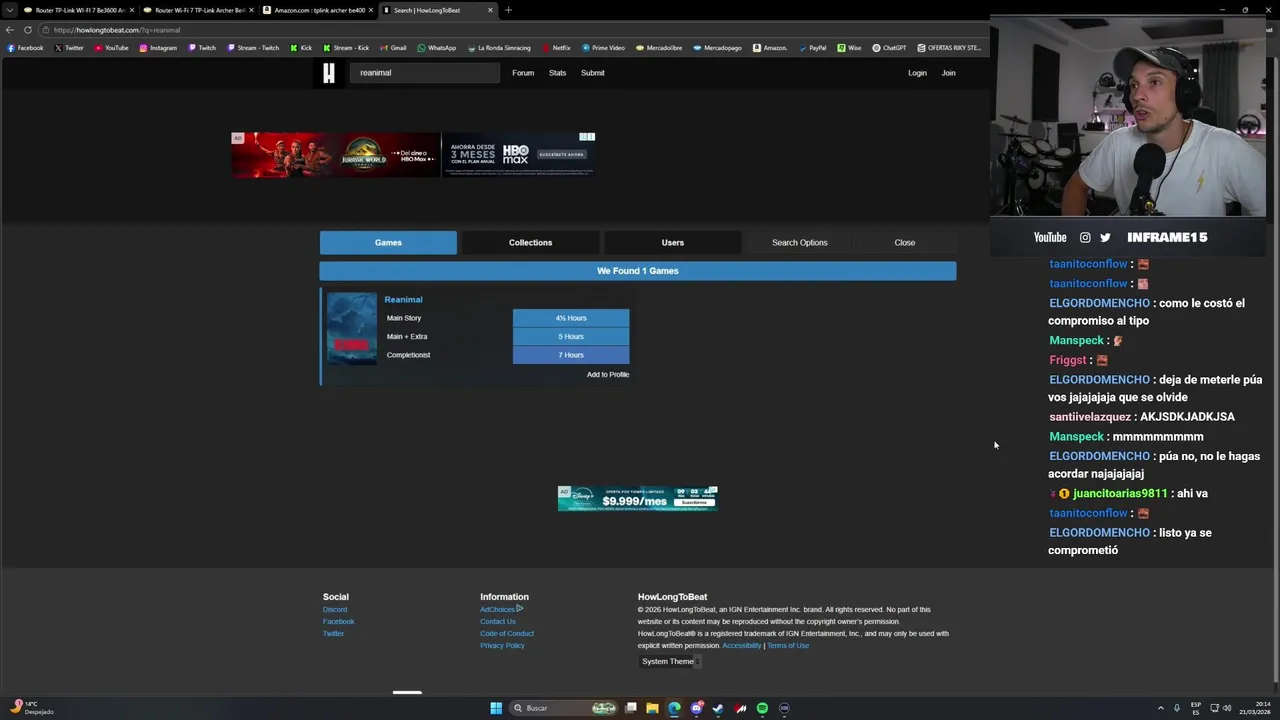Open the System Theme dropdown
This screenshot has height=720, width=1280.
click(x=670, y=661)
